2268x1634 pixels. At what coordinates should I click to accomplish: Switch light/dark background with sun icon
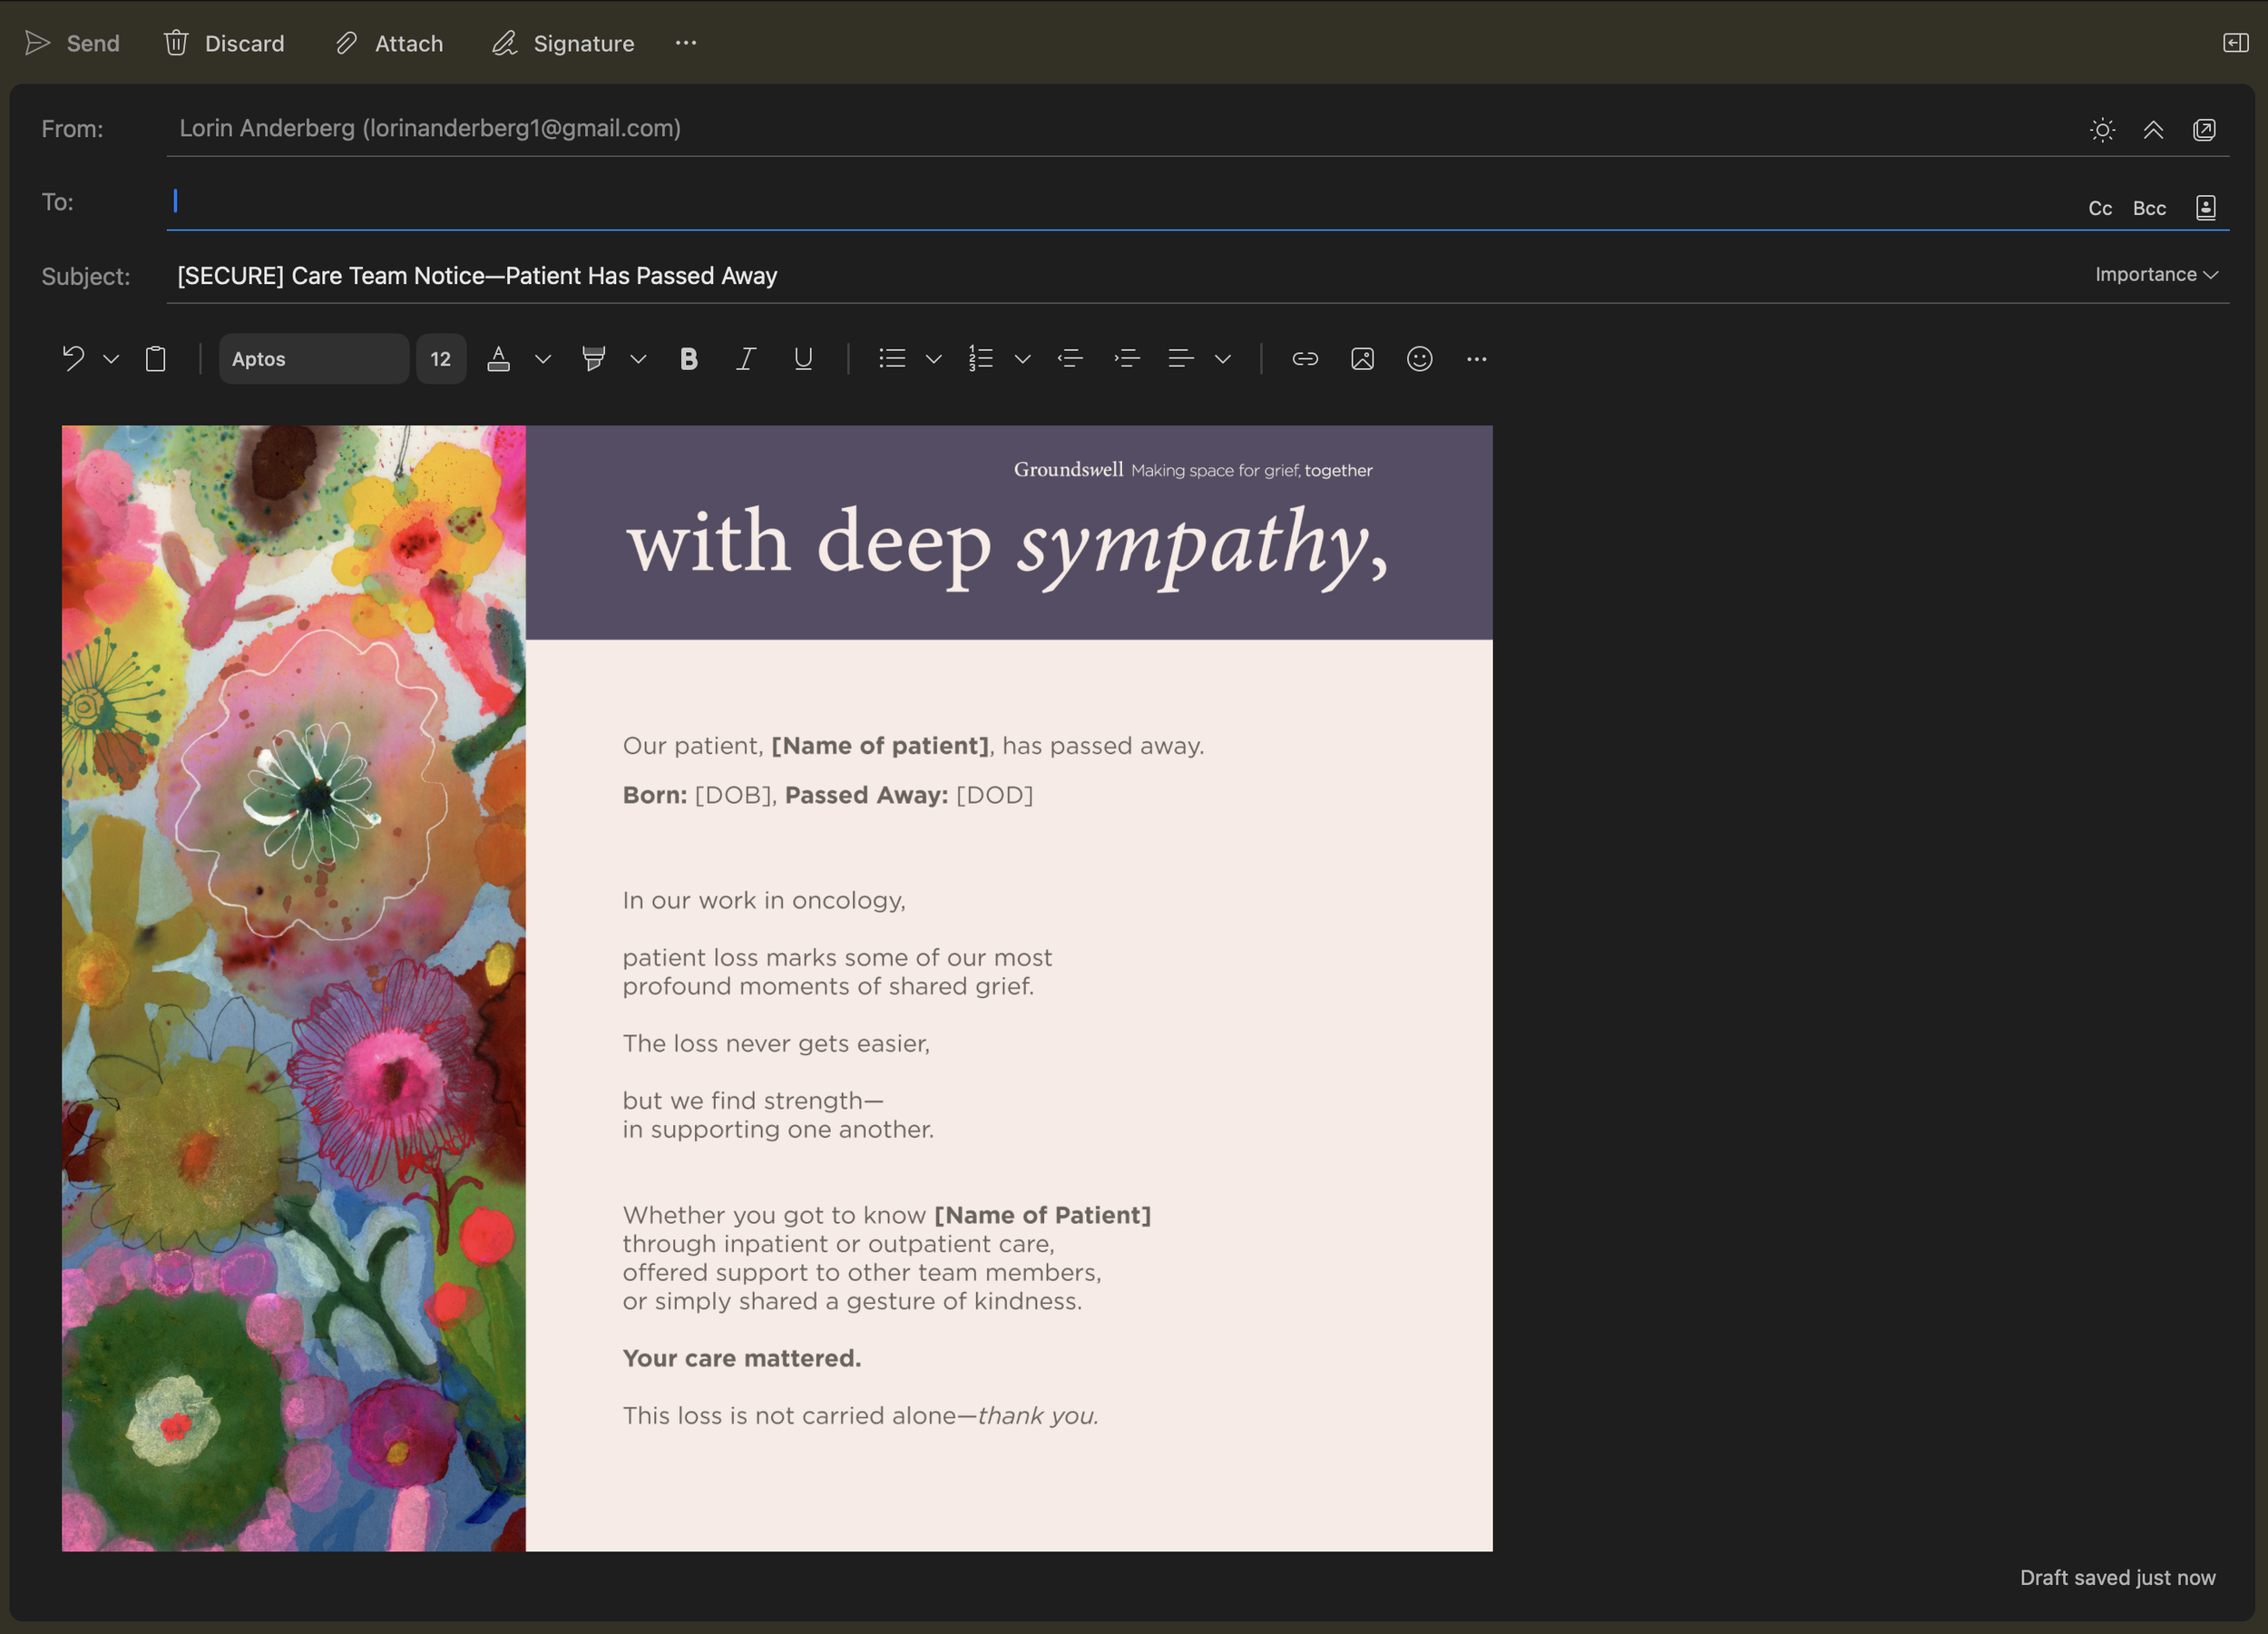(x=2103, y=130)
